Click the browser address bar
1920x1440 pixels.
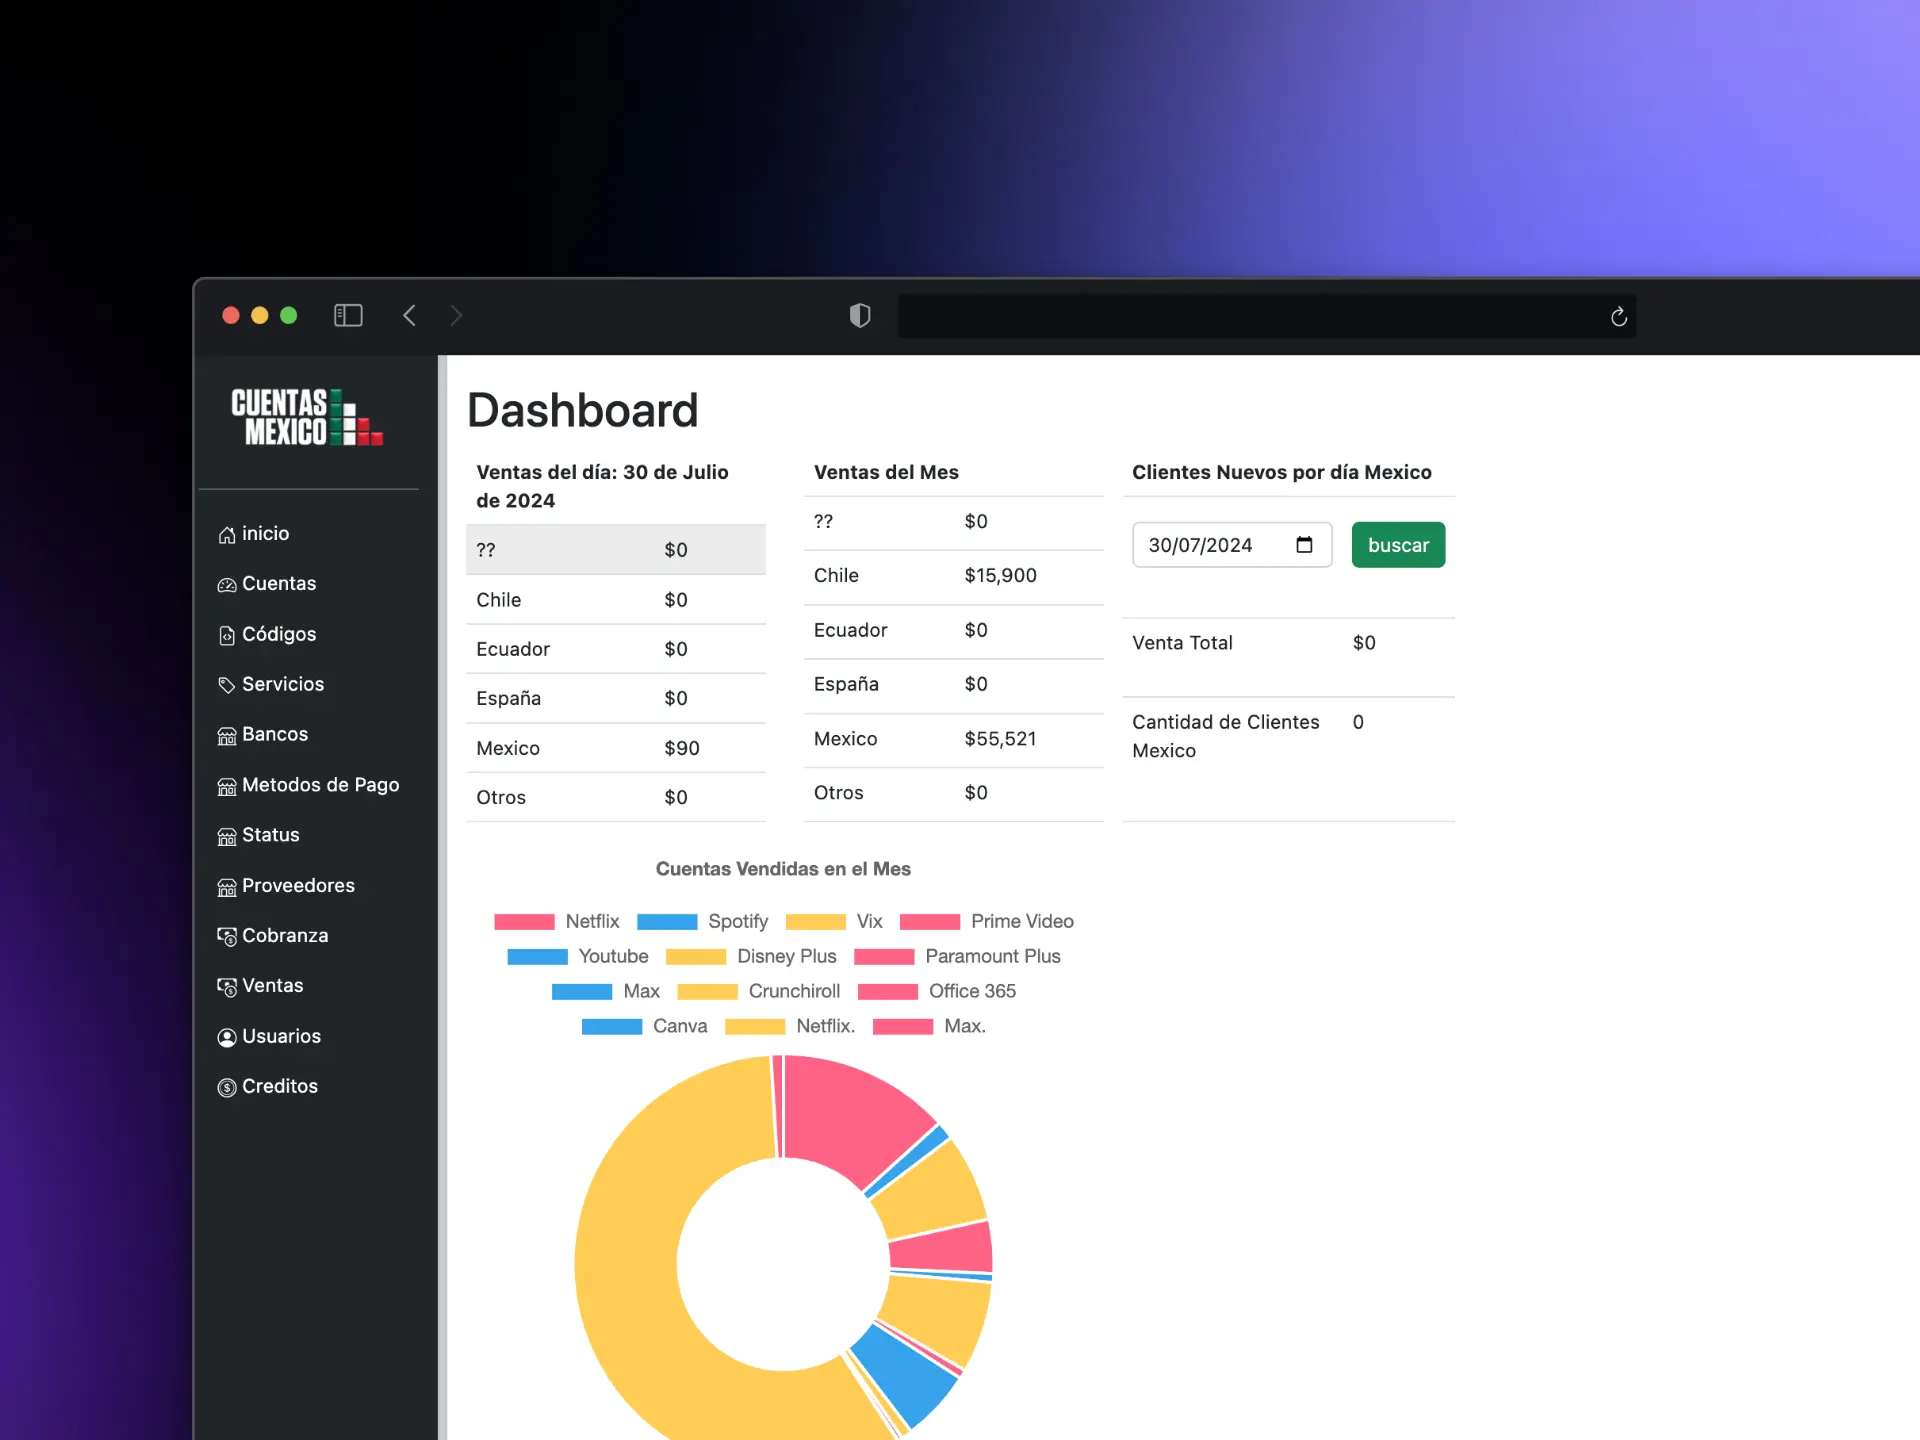tap(1266, 316)
